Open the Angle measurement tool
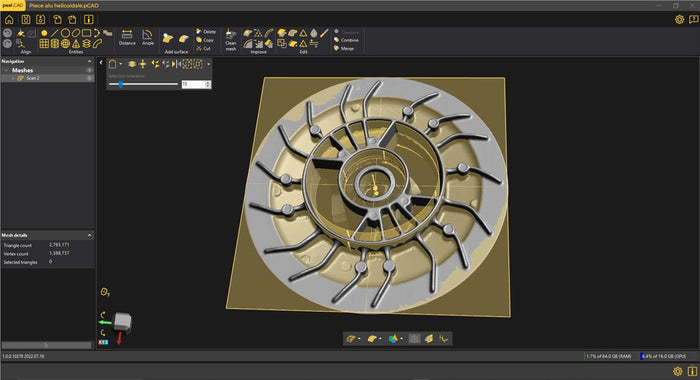 148,38
